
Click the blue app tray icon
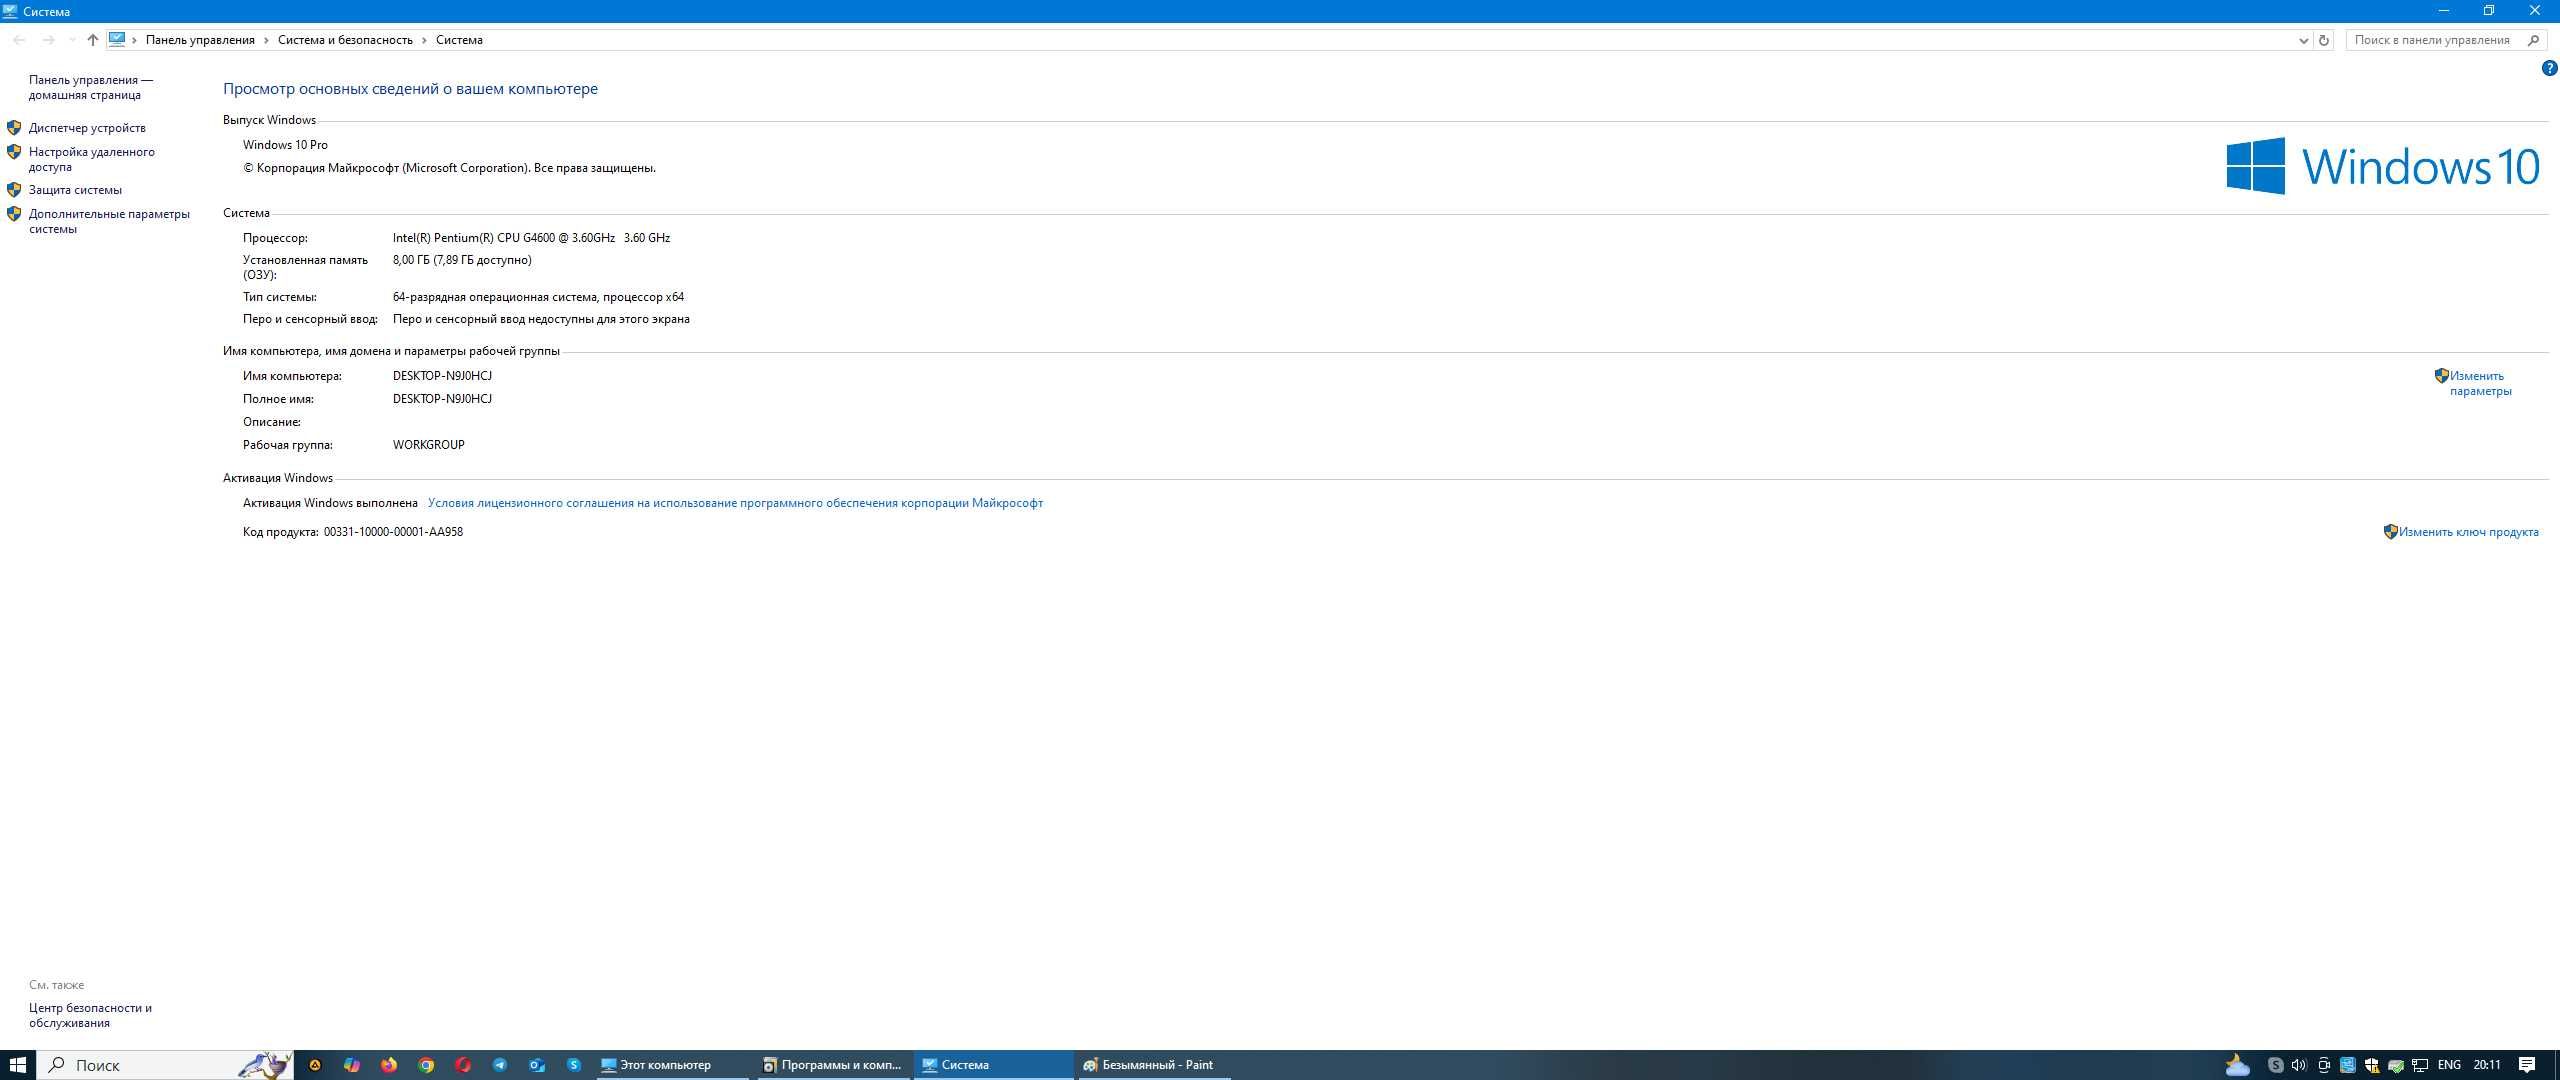2348,1065
